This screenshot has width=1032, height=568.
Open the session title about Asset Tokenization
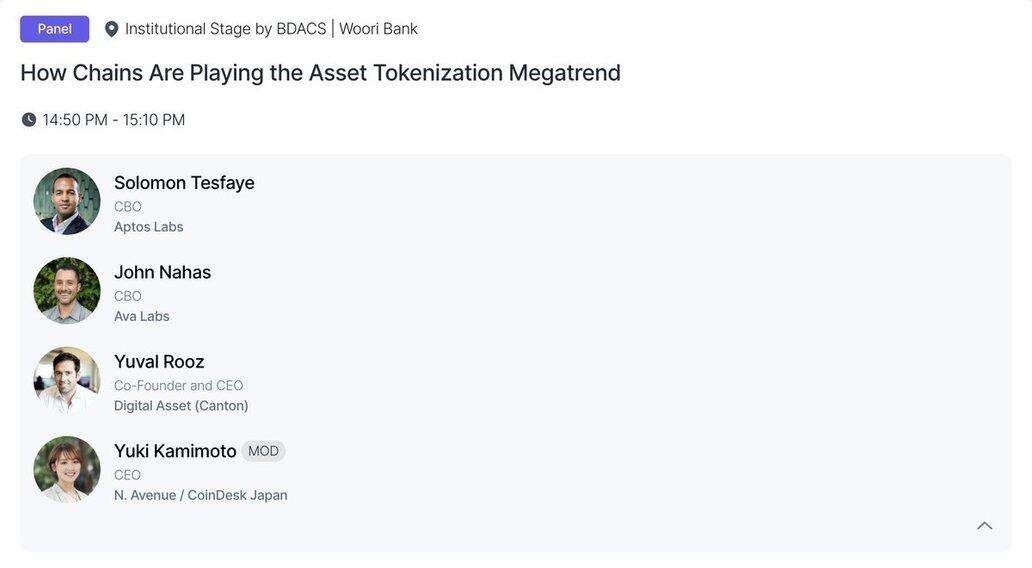(x=321, y=73)
